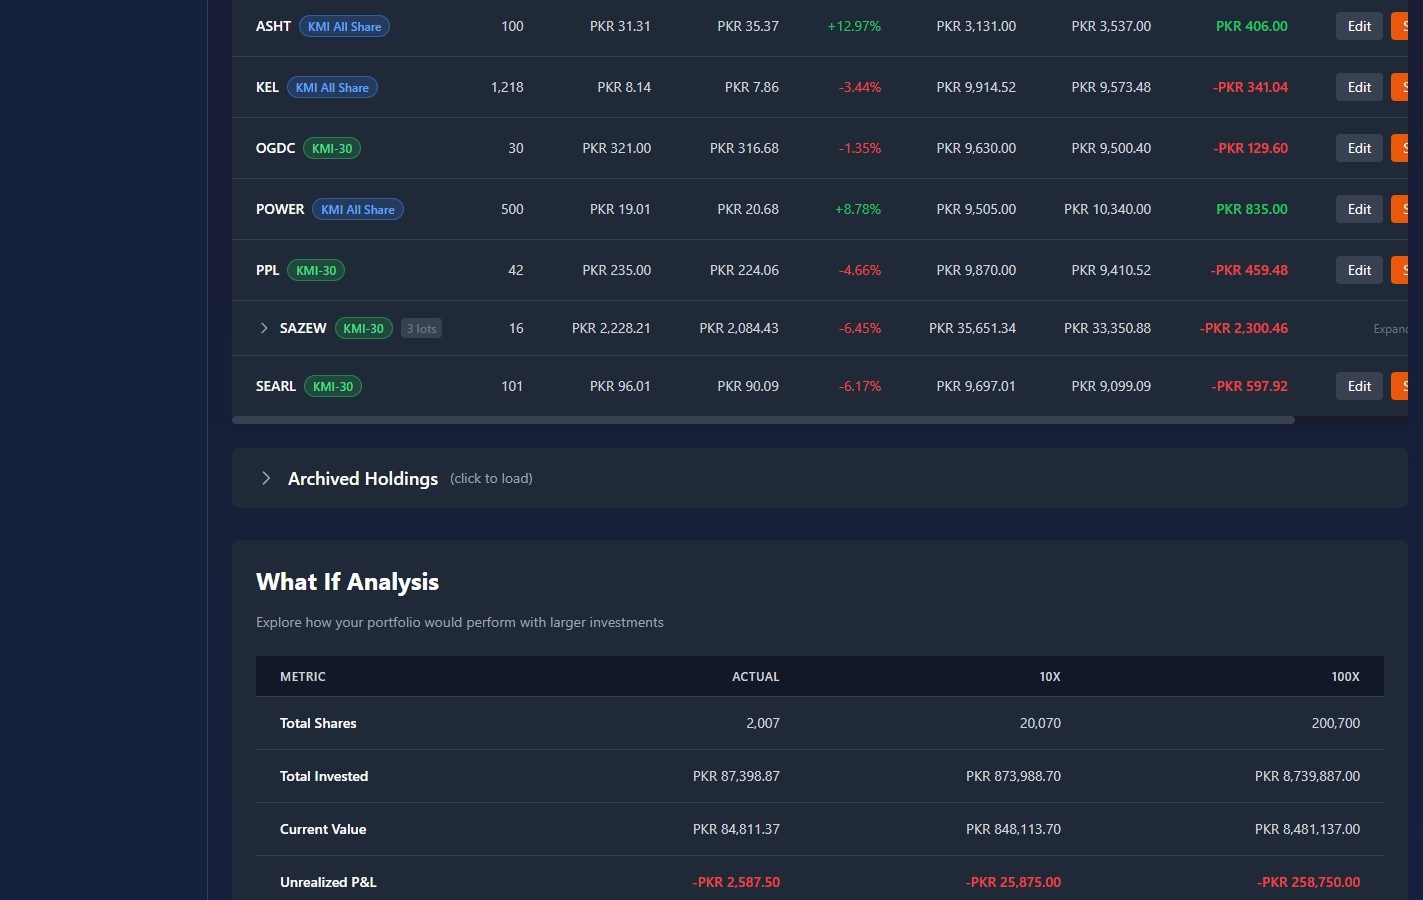
Task: Edit the POWER holding
Action: [1359, 209]
